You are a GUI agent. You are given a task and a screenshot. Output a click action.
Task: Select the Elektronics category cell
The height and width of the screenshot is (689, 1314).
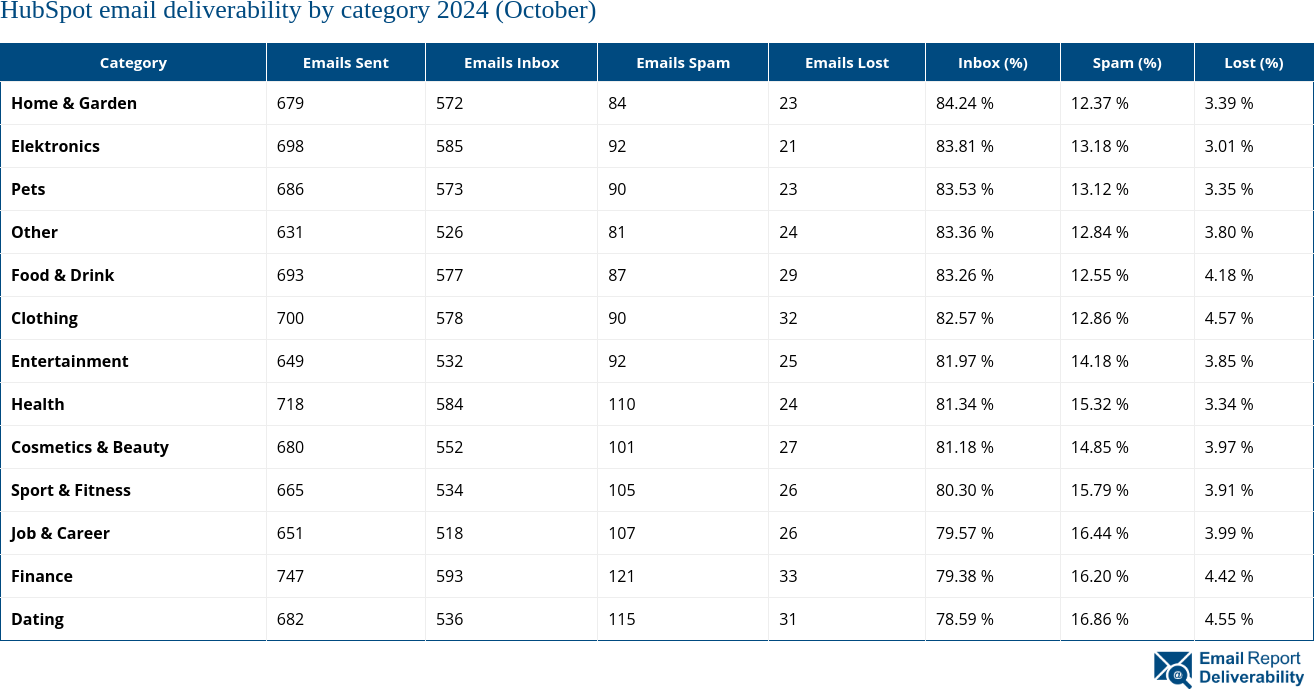point(134,146)
